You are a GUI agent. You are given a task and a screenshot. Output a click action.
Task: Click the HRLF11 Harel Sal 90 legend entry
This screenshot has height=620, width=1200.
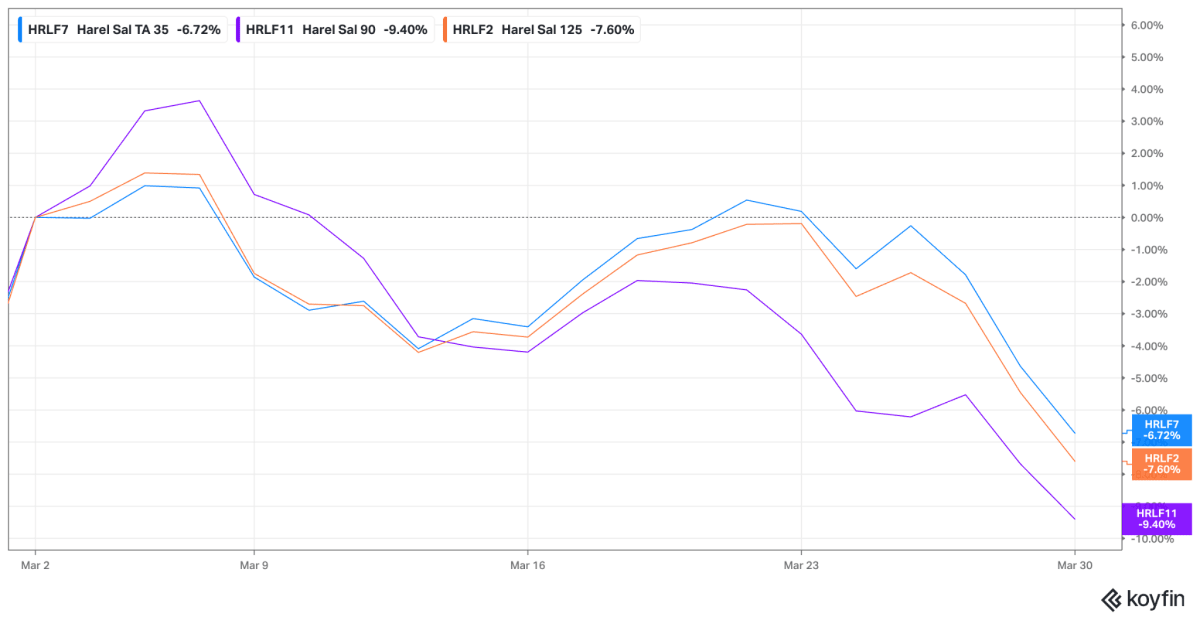tap(334, 30)
